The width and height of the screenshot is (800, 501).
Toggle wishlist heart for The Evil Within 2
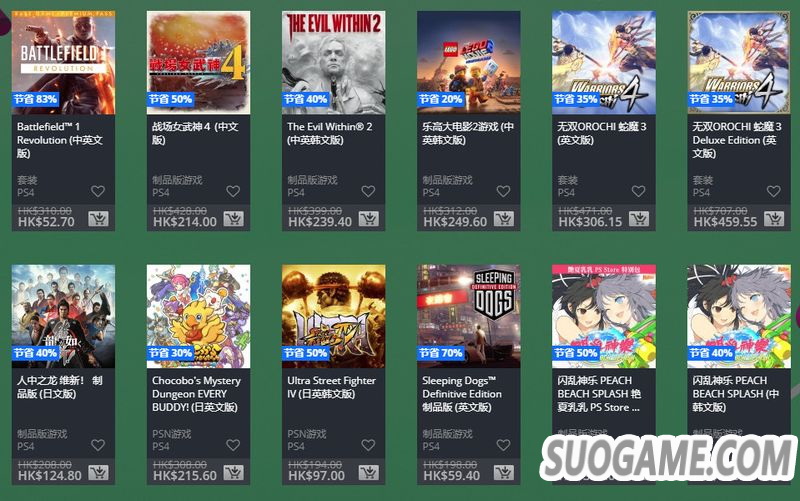(368, 191)
